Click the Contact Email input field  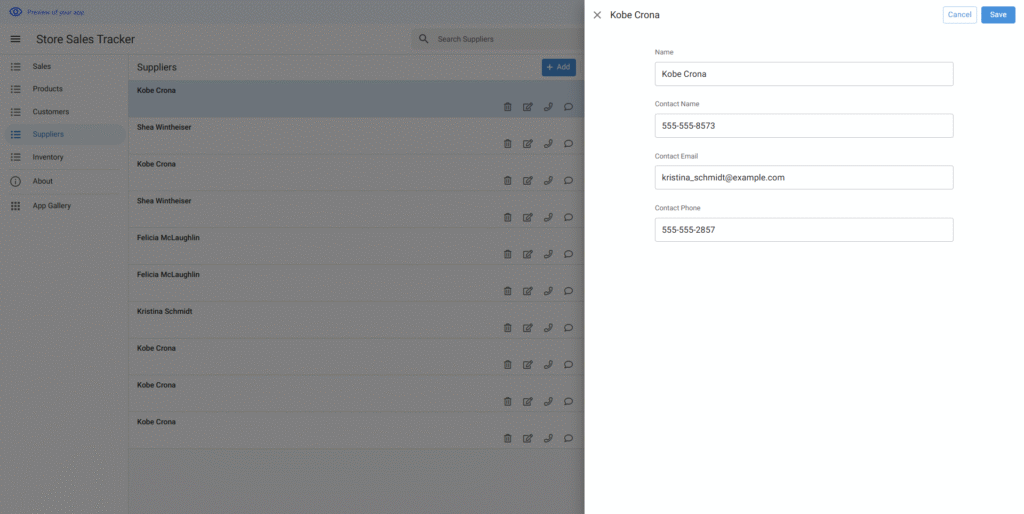[x=803, y=177]
